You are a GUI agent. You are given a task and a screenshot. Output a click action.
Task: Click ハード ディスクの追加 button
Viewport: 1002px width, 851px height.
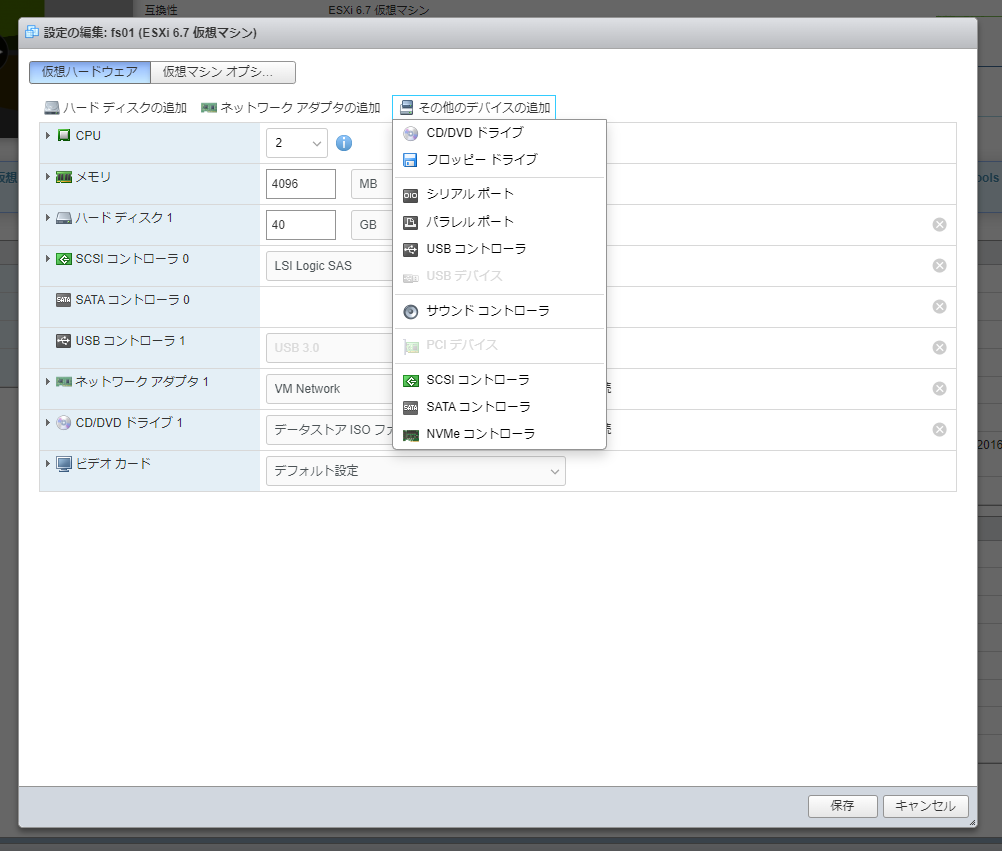click(x=116, y=107)
